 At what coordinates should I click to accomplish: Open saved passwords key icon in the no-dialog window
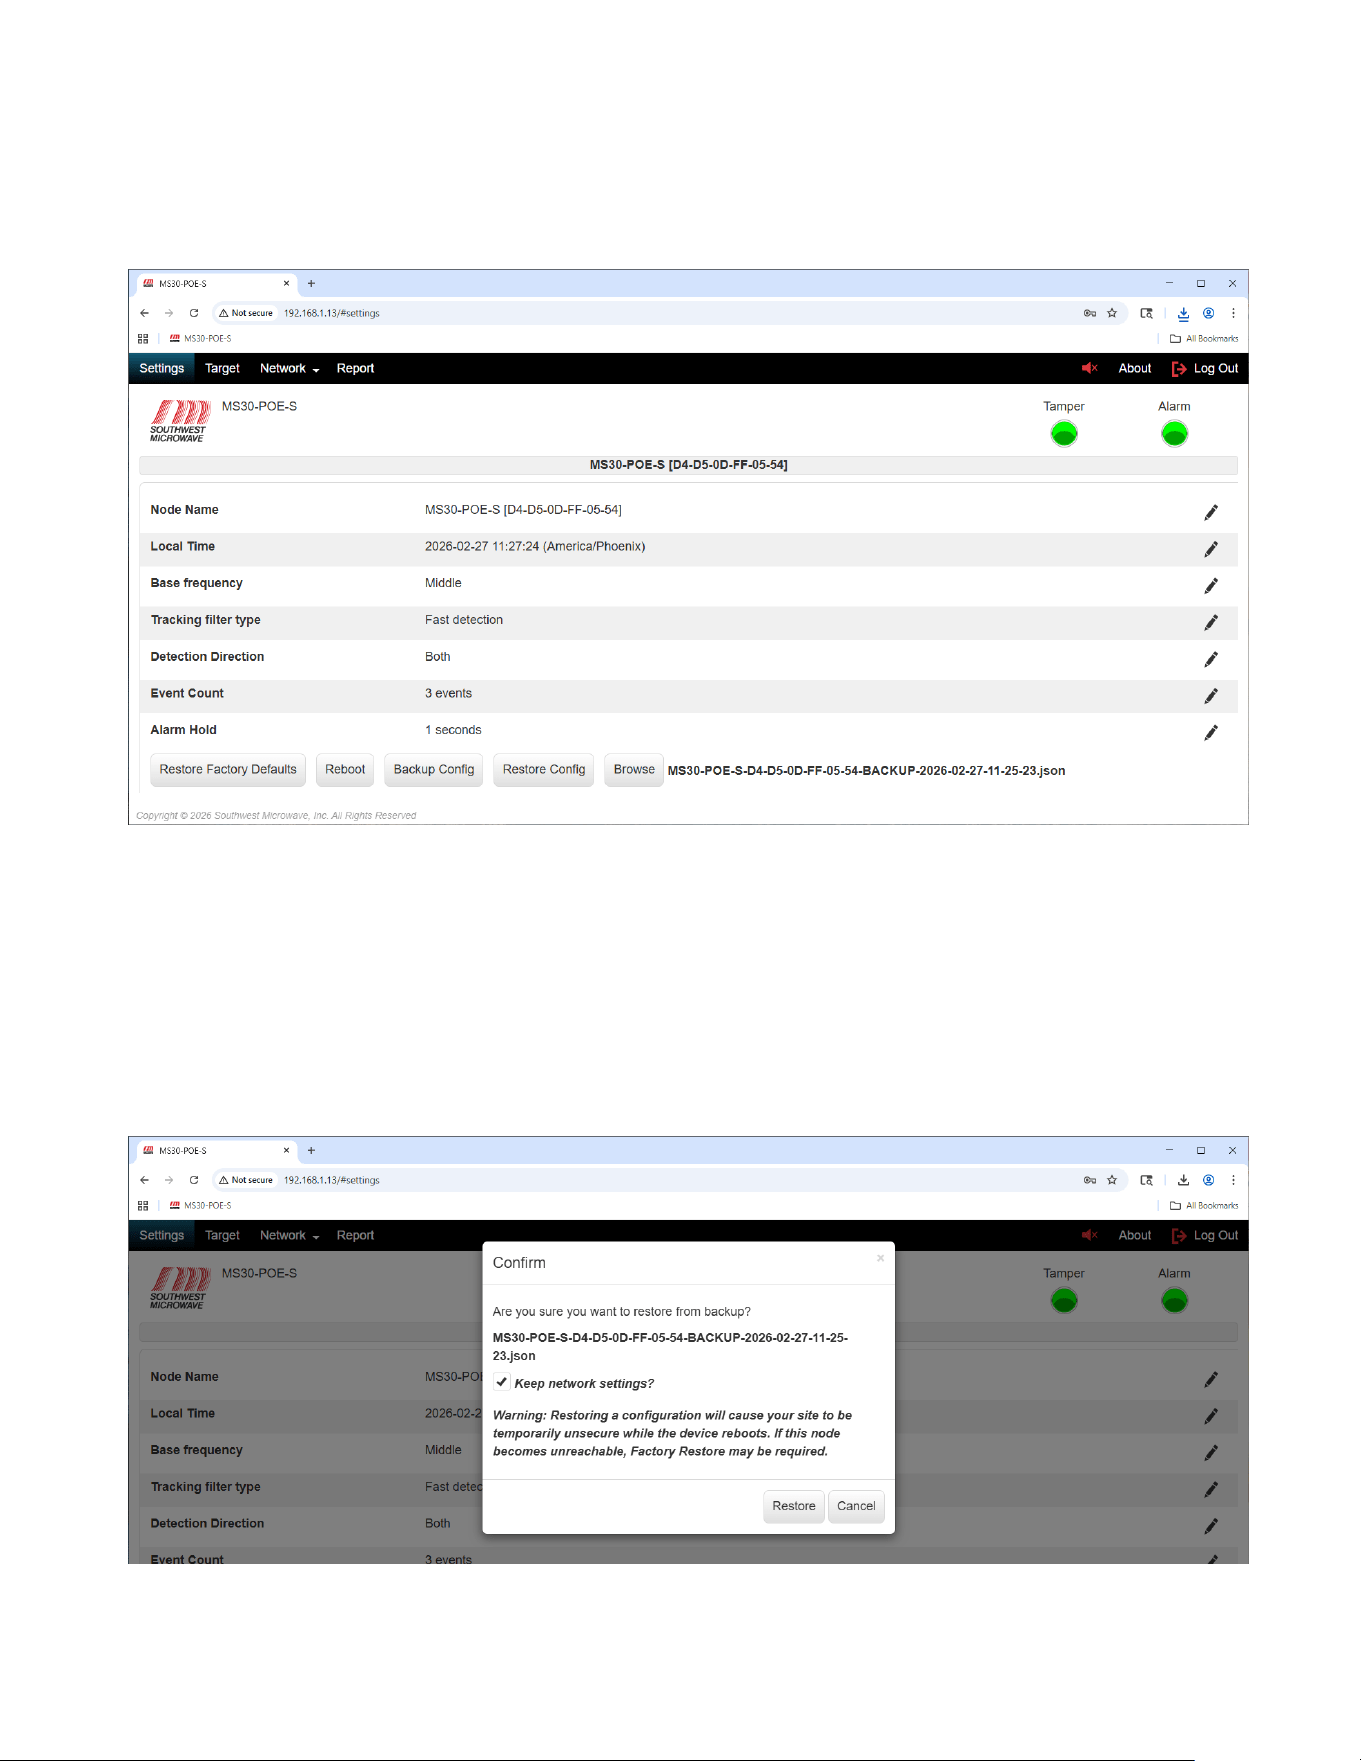click(1090, 313)
